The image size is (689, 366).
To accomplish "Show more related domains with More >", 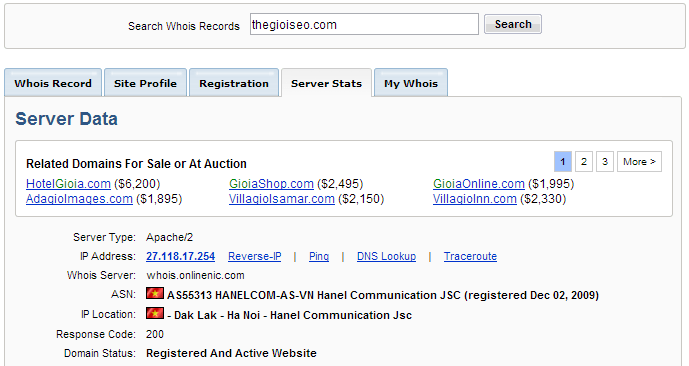I will click(x=639, y=162).
